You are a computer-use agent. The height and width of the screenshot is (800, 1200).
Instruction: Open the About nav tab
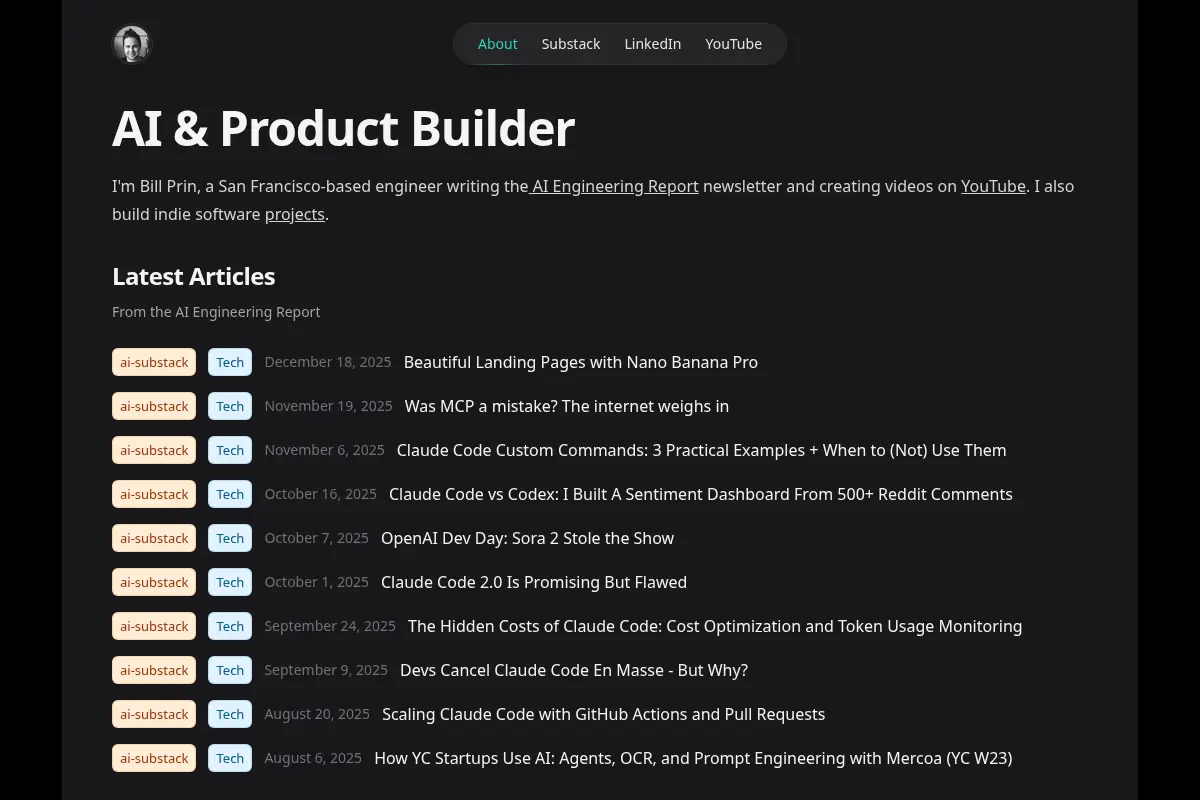point(497,44)
